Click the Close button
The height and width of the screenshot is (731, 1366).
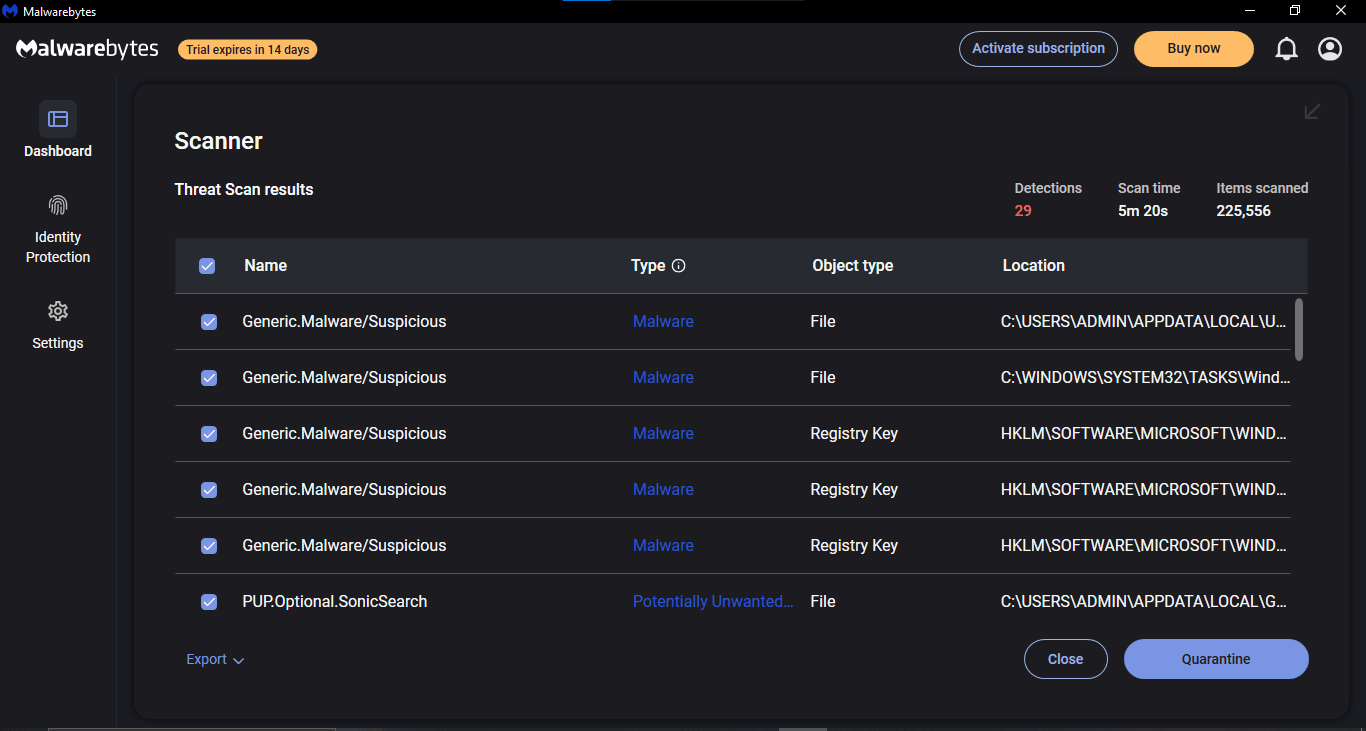coord(1066,659)
